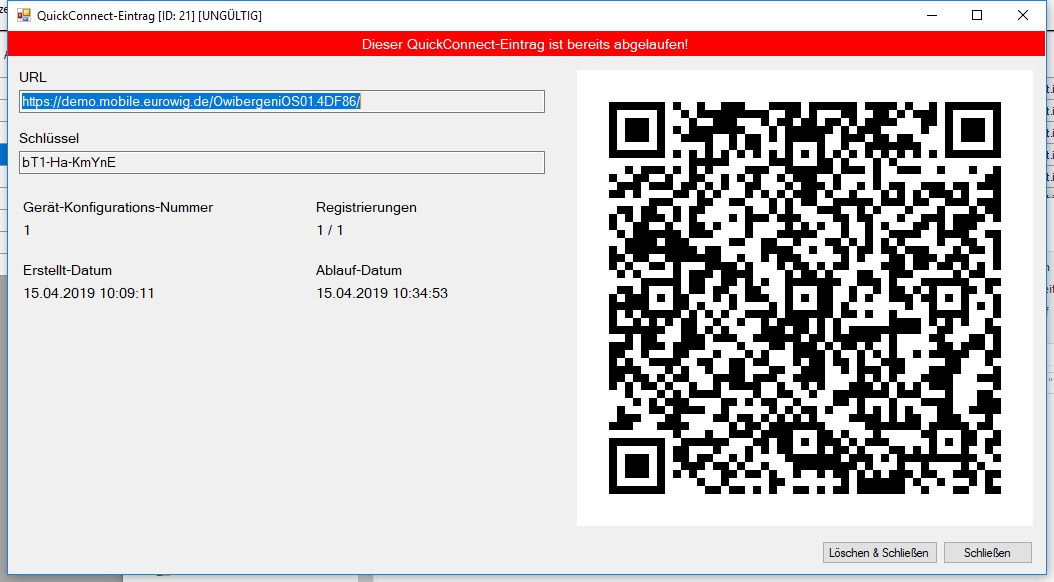The height and width of the screenshot is (582, 1054).
Task: Click the Registrierungen label
Action: point(366,207)
